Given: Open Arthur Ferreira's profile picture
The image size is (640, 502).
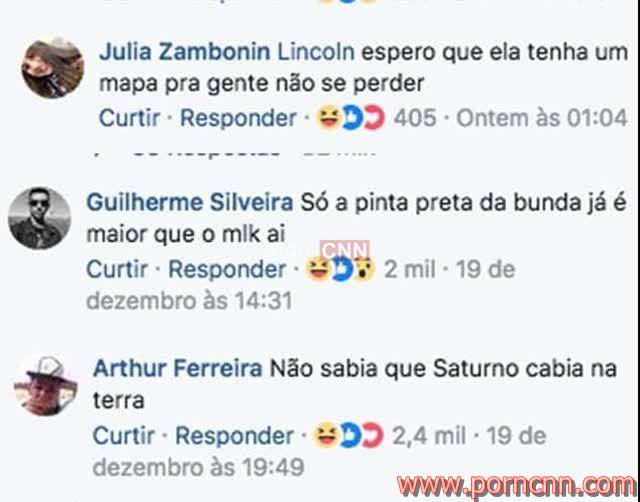Looking at the screenshot, I should click(46, 386).
